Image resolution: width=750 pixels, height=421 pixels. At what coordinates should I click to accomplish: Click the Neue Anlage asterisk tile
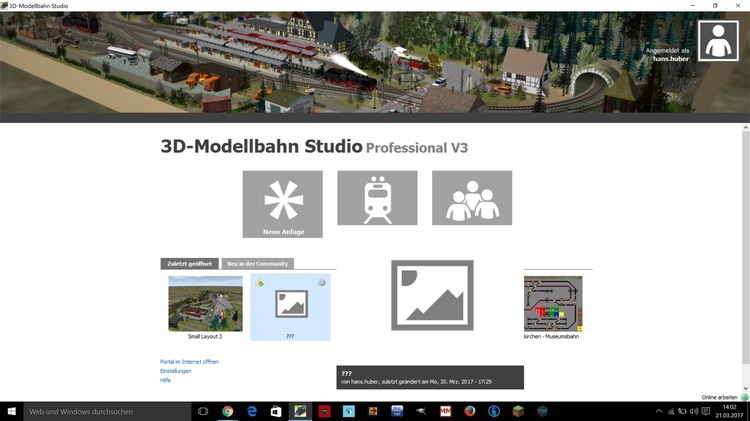pos(283,204)
